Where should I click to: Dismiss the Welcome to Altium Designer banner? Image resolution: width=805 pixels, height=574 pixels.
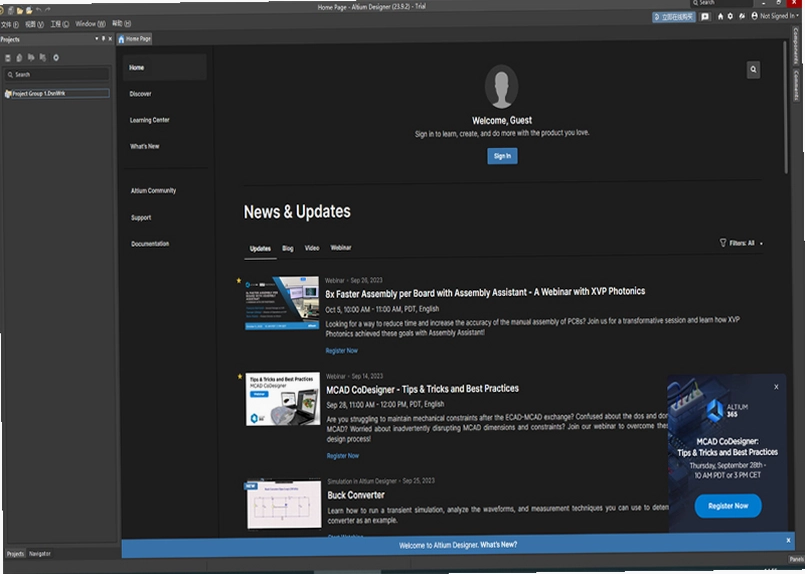(789, 540)
